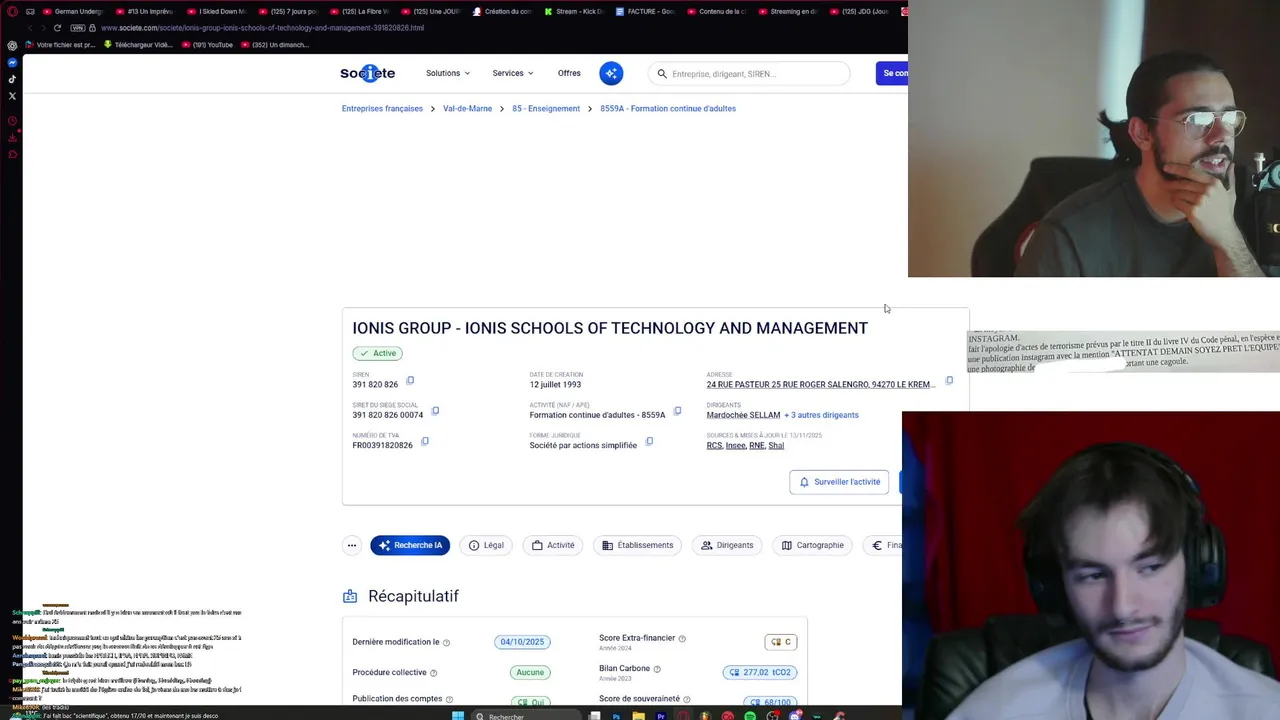Open the 24 RUE PASTEUR address link
This screenshot has width=1280, height=720.
click(x=821, y=384)
